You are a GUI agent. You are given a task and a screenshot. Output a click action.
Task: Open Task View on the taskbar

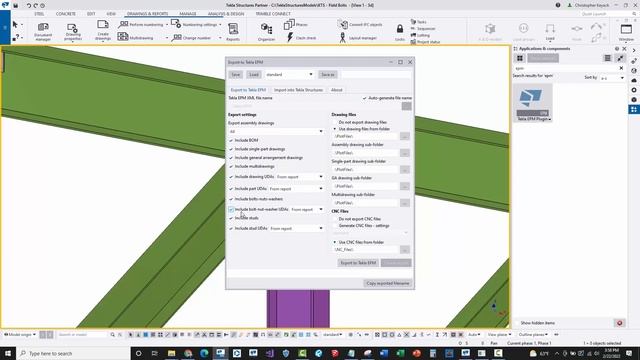[x=155, y=353]
